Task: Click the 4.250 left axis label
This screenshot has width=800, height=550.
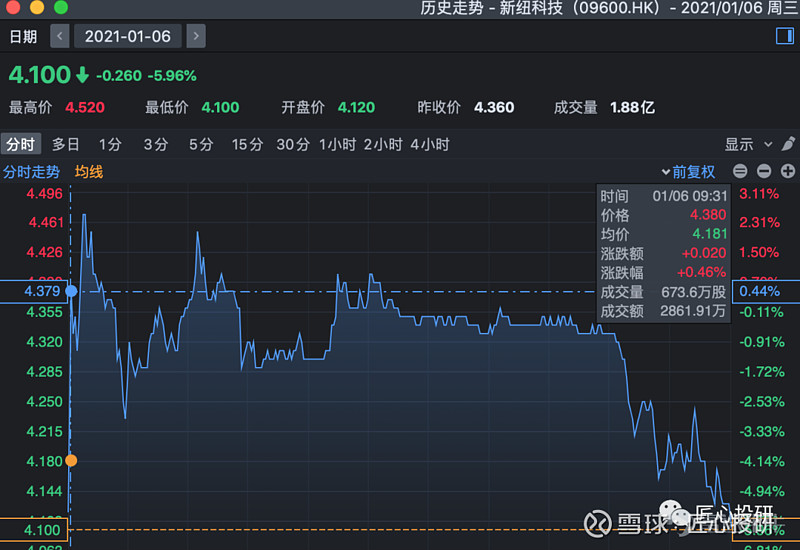Action: pyautogui.click(x=44, y=402)
